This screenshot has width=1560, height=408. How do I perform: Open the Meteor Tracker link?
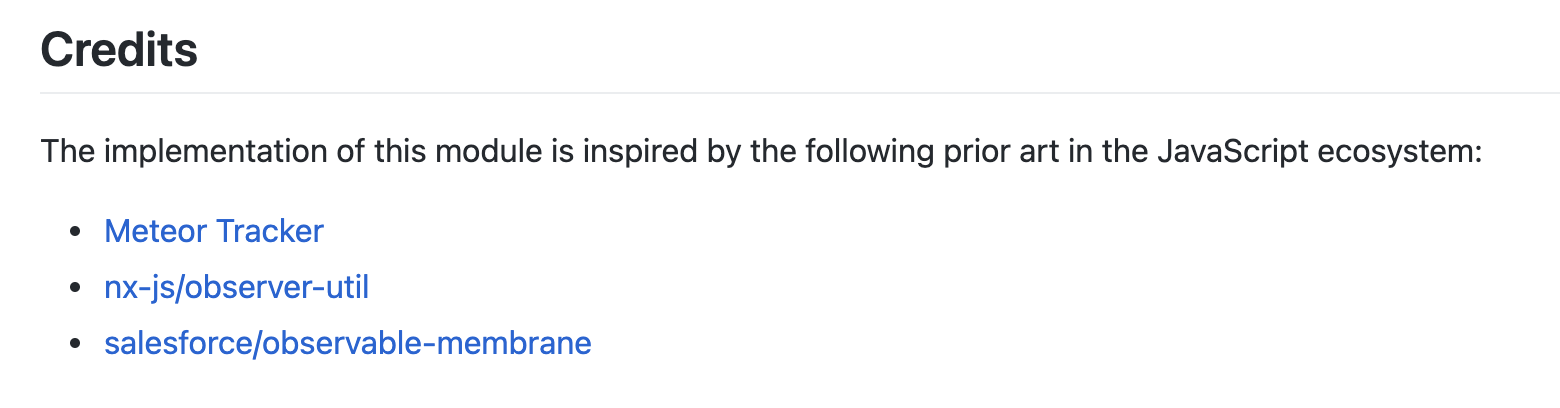214,232
